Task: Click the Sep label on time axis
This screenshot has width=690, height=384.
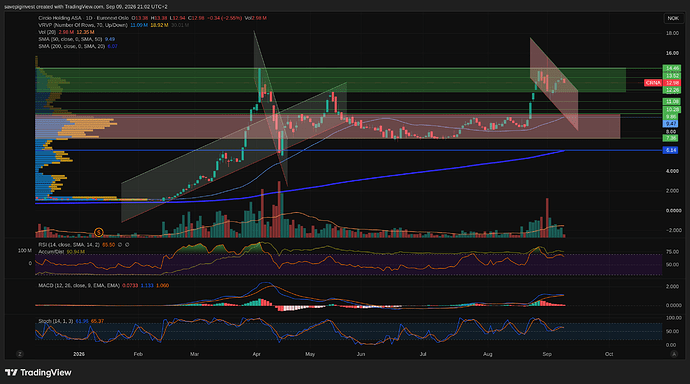Action: (547, 354)
